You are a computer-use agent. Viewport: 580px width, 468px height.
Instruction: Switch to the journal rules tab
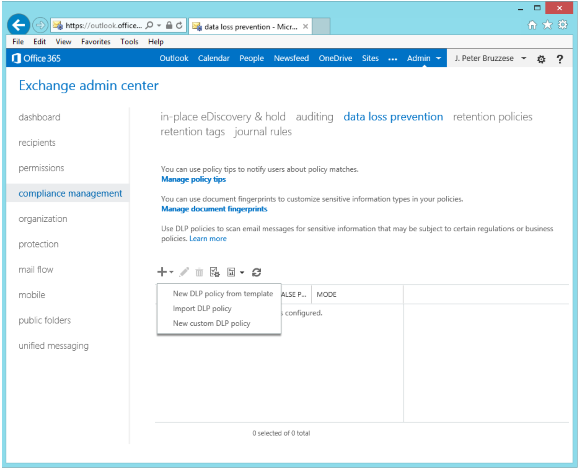[x=263, y=132]
